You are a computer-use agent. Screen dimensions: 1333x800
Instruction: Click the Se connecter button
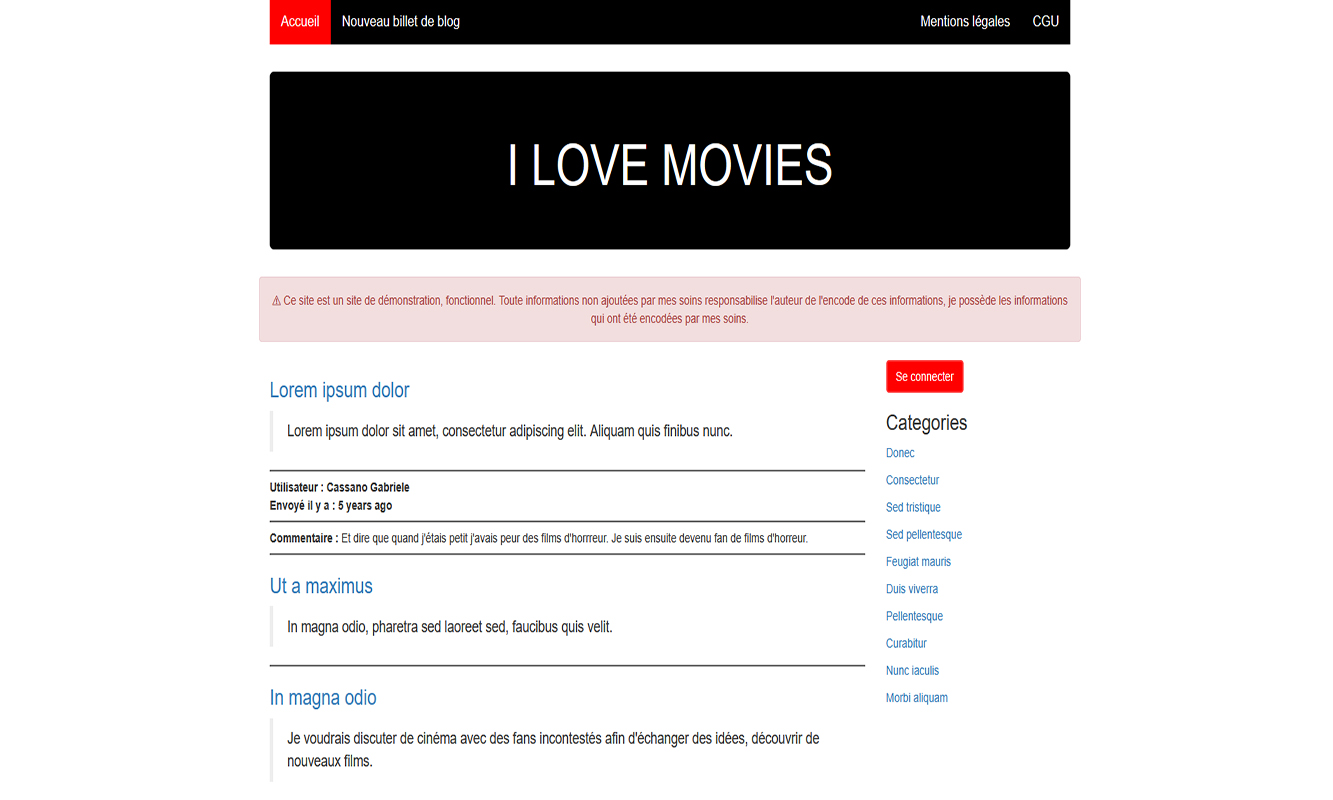point(924,376)
